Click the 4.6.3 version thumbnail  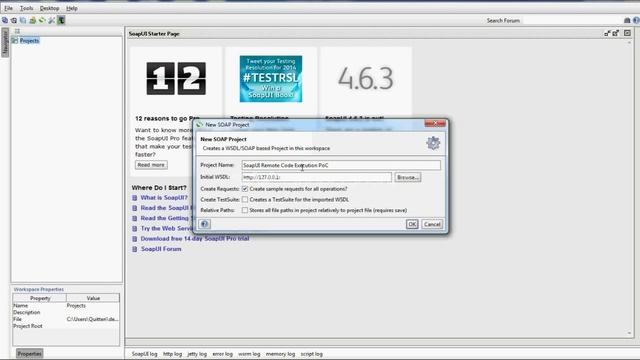(366, 78)
